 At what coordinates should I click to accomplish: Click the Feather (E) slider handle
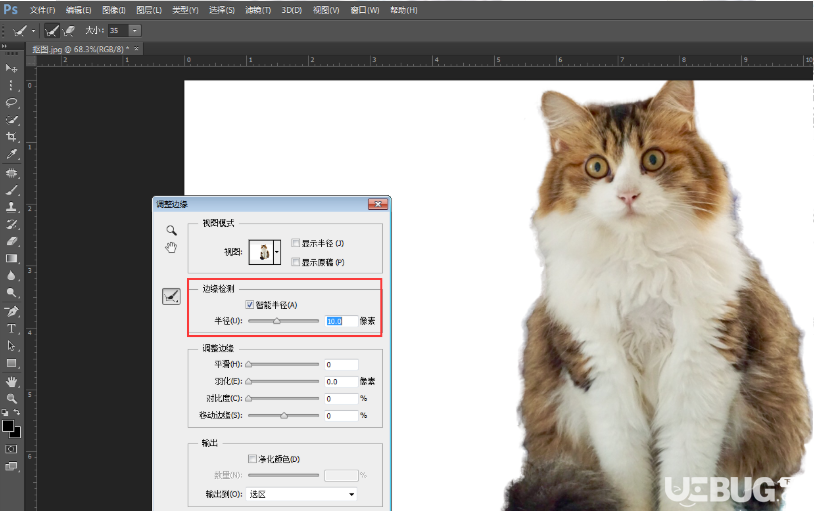tap(249, 382)
